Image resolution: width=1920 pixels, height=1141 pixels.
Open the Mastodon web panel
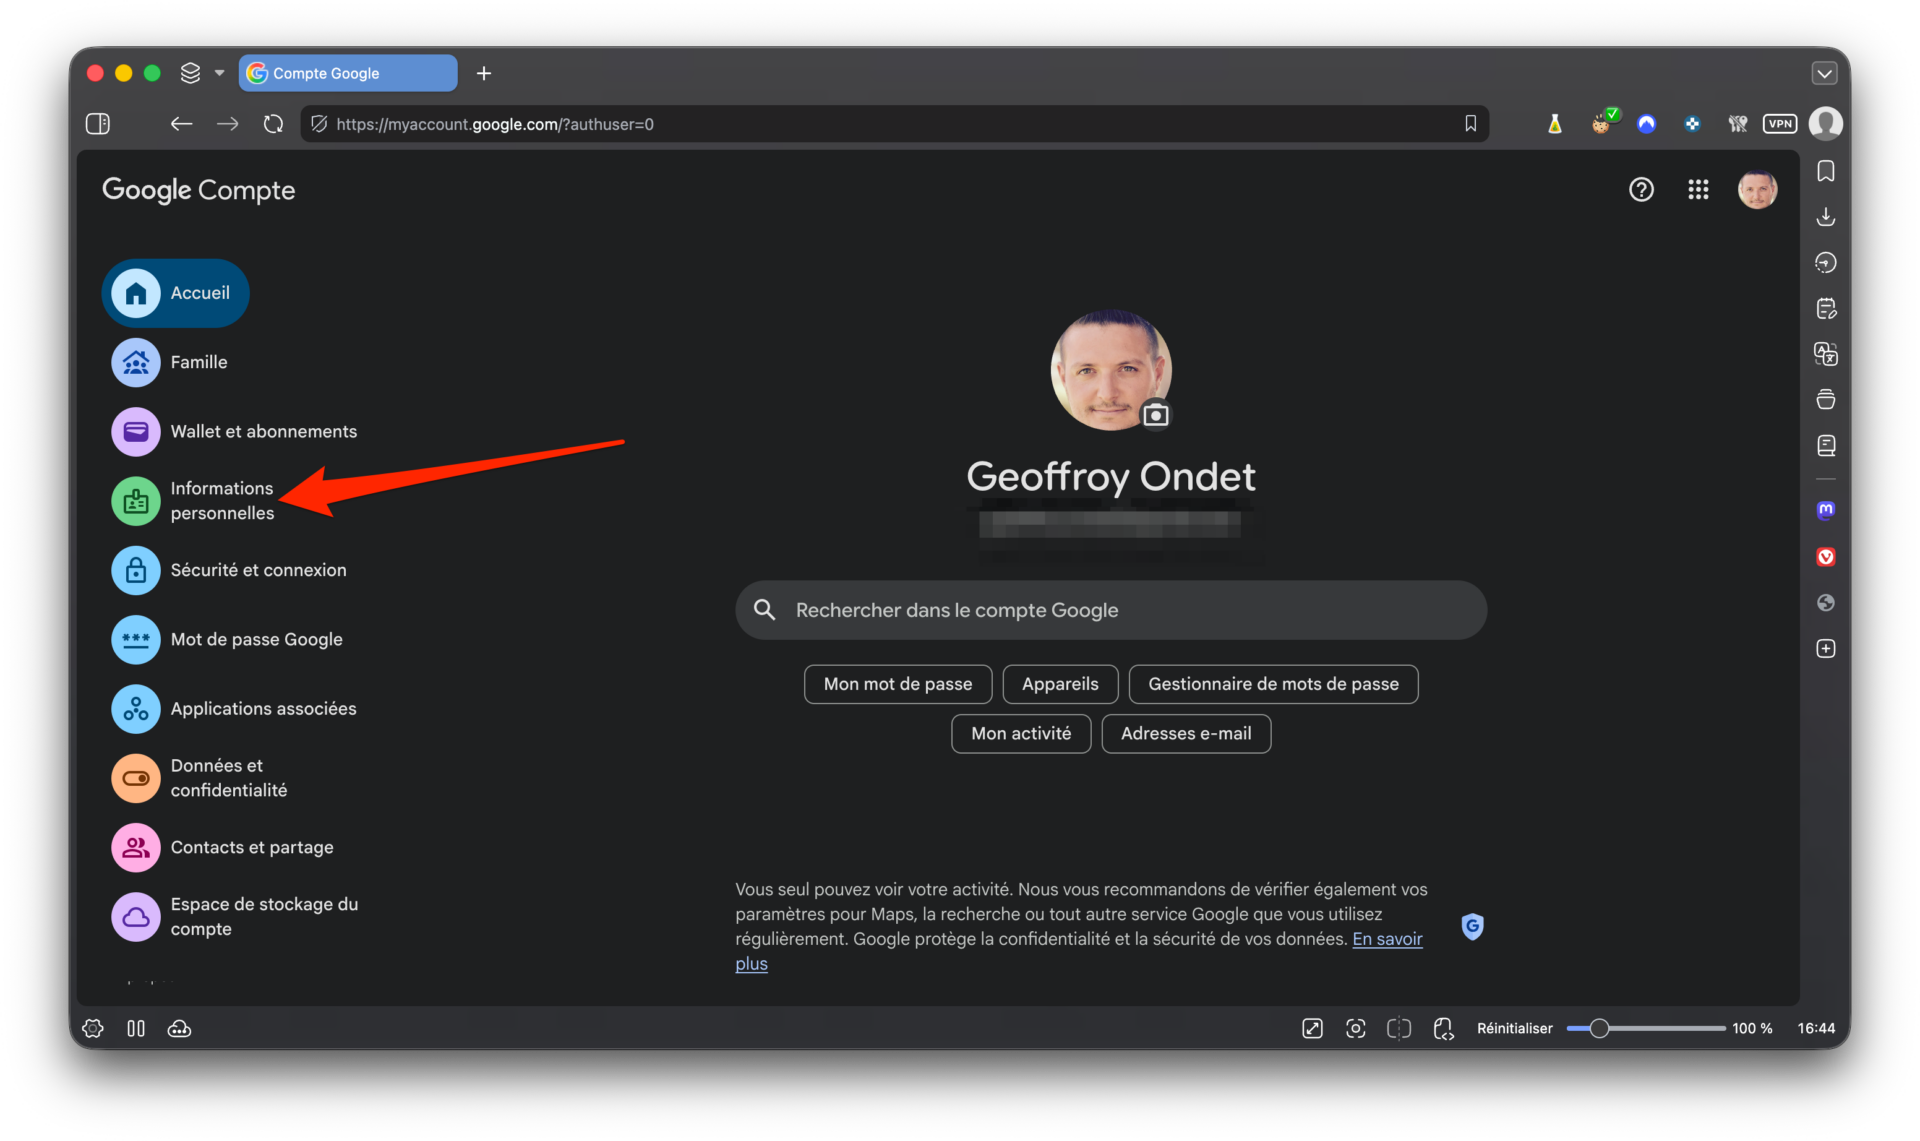point(1826,510)
